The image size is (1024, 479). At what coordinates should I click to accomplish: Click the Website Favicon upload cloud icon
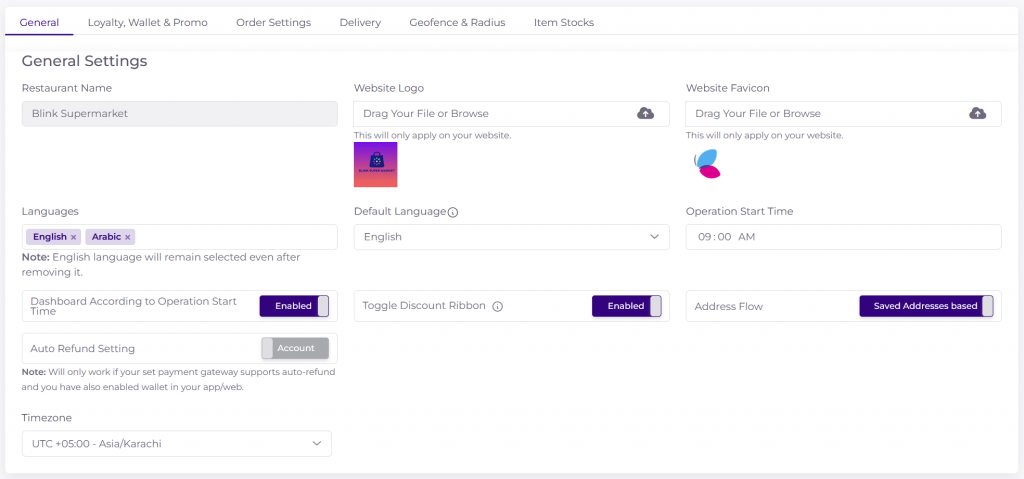pyautogui.click(x=977, y=114)
